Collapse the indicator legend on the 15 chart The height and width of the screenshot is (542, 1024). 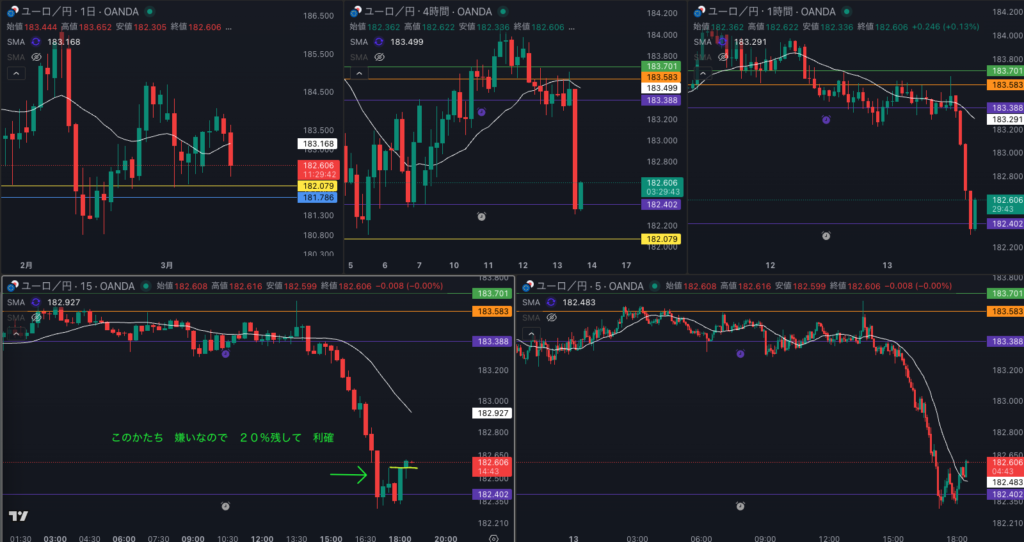tap(16, 334)
